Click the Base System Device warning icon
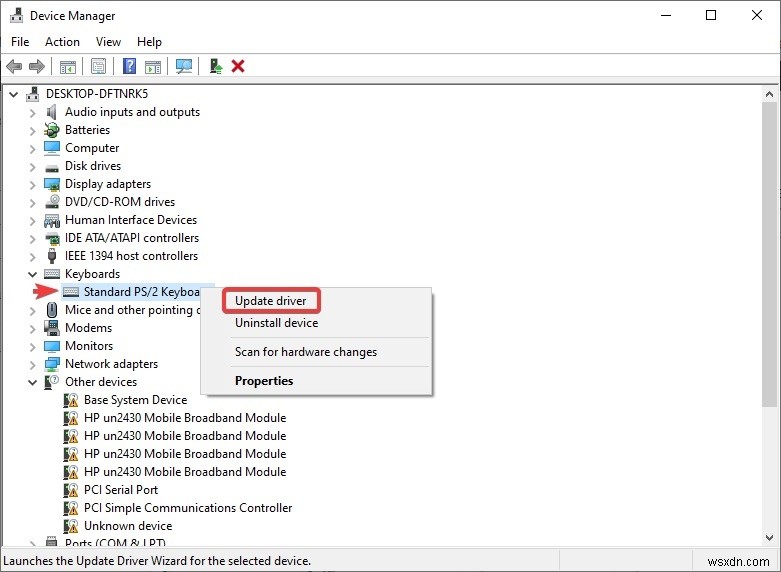781x572 pixels. 71,400
